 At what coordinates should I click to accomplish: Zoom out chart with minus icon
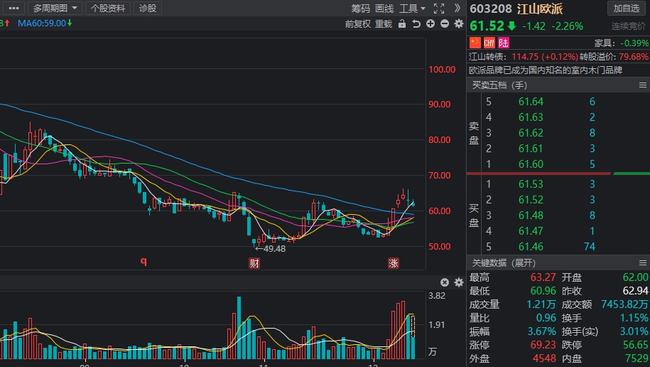444,24
